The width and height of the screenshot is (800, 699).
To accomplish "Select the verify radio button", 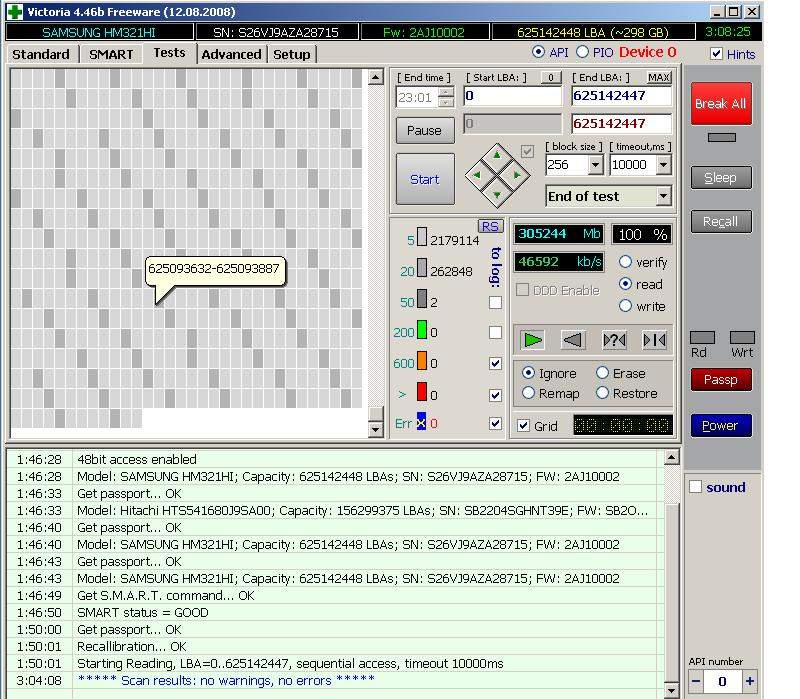I will click(626, 262).
